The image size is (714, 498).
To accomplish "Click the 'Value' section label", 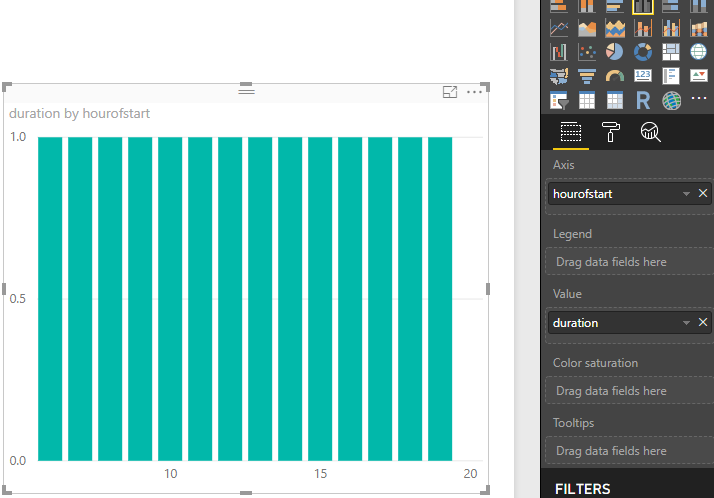I will (567, 294).
